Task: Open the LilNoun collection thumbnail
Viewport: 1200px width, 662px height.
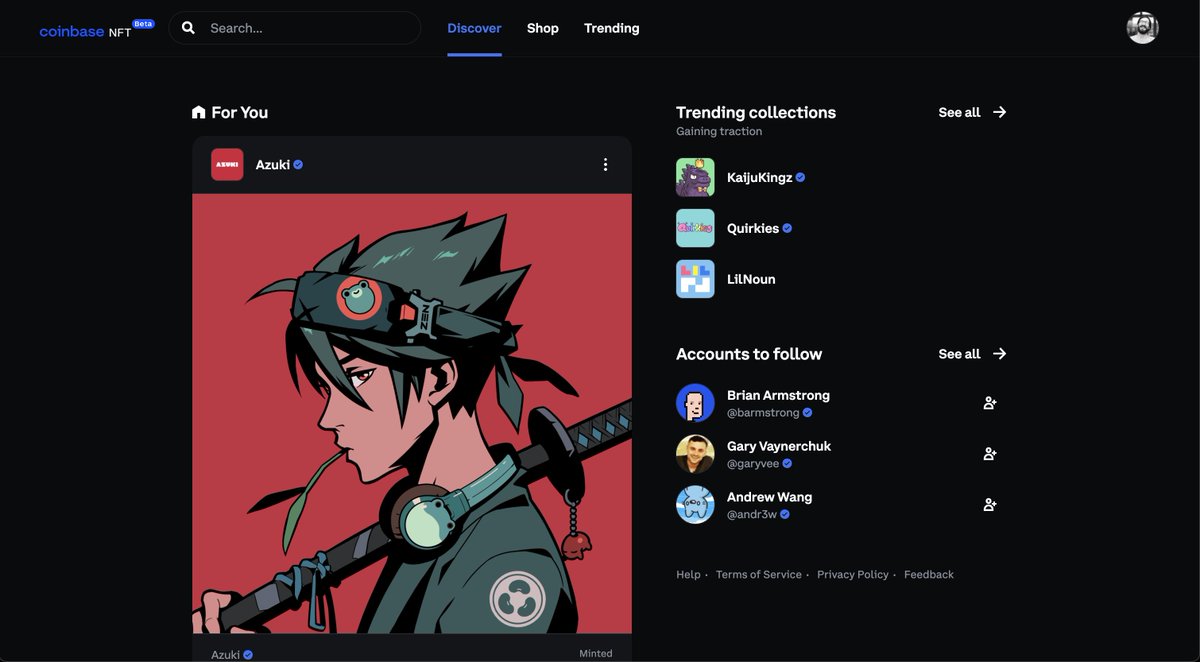Action: tap(695, 279)
